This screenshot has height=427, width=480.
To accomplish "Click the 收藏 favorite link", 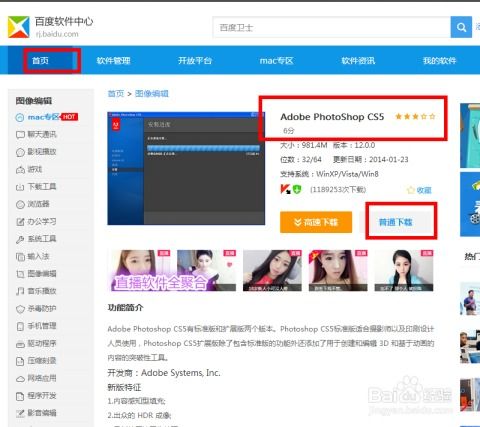I will [x=424, y=190].
